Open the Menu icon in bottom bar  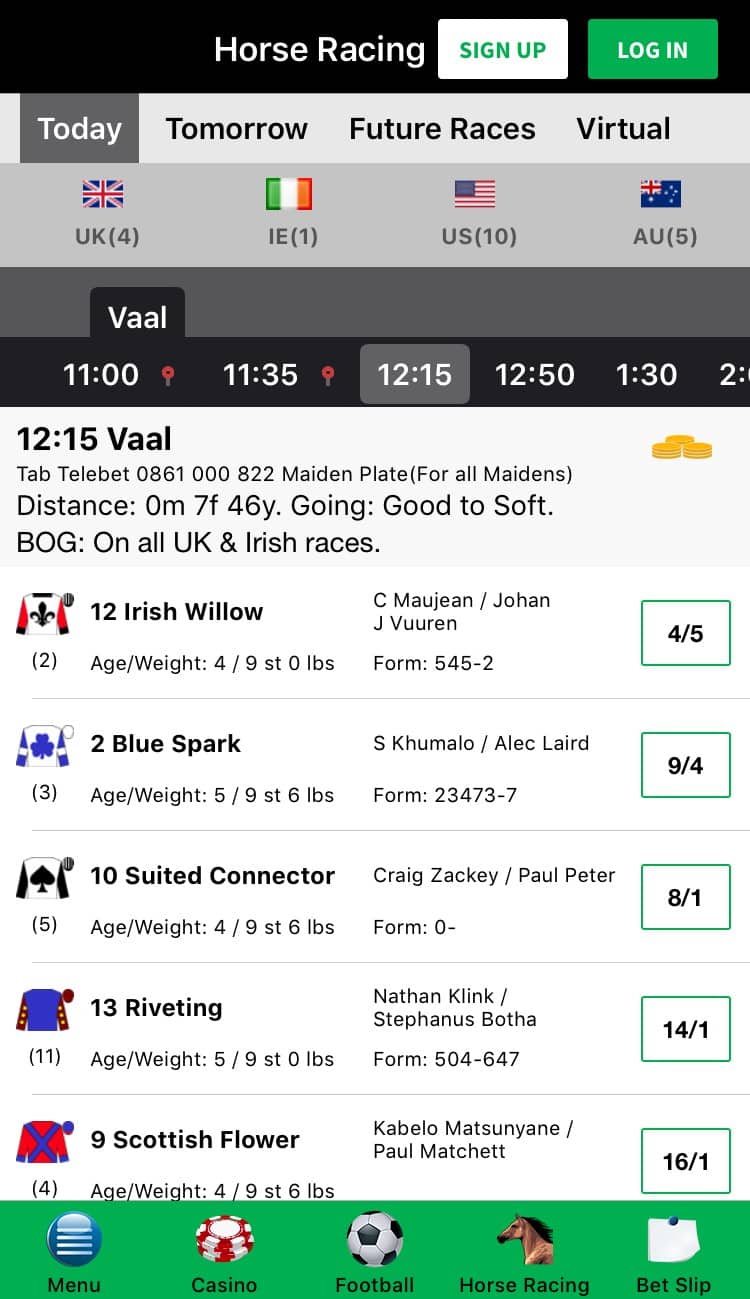[74, 1240]
